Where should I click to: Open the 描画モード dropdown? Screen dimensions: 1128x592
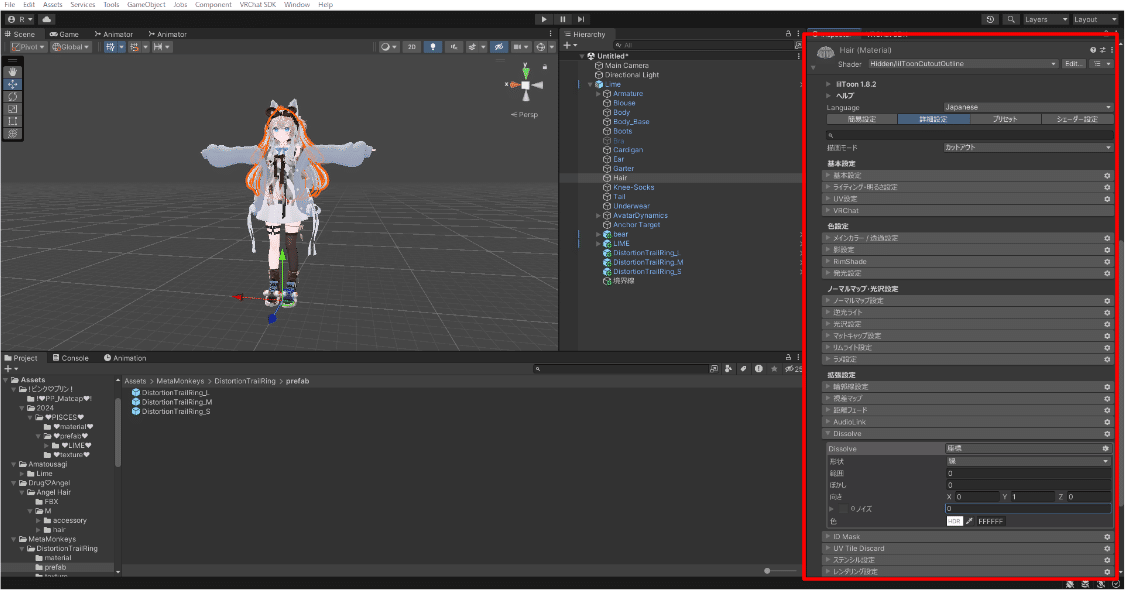[1027, 147]
